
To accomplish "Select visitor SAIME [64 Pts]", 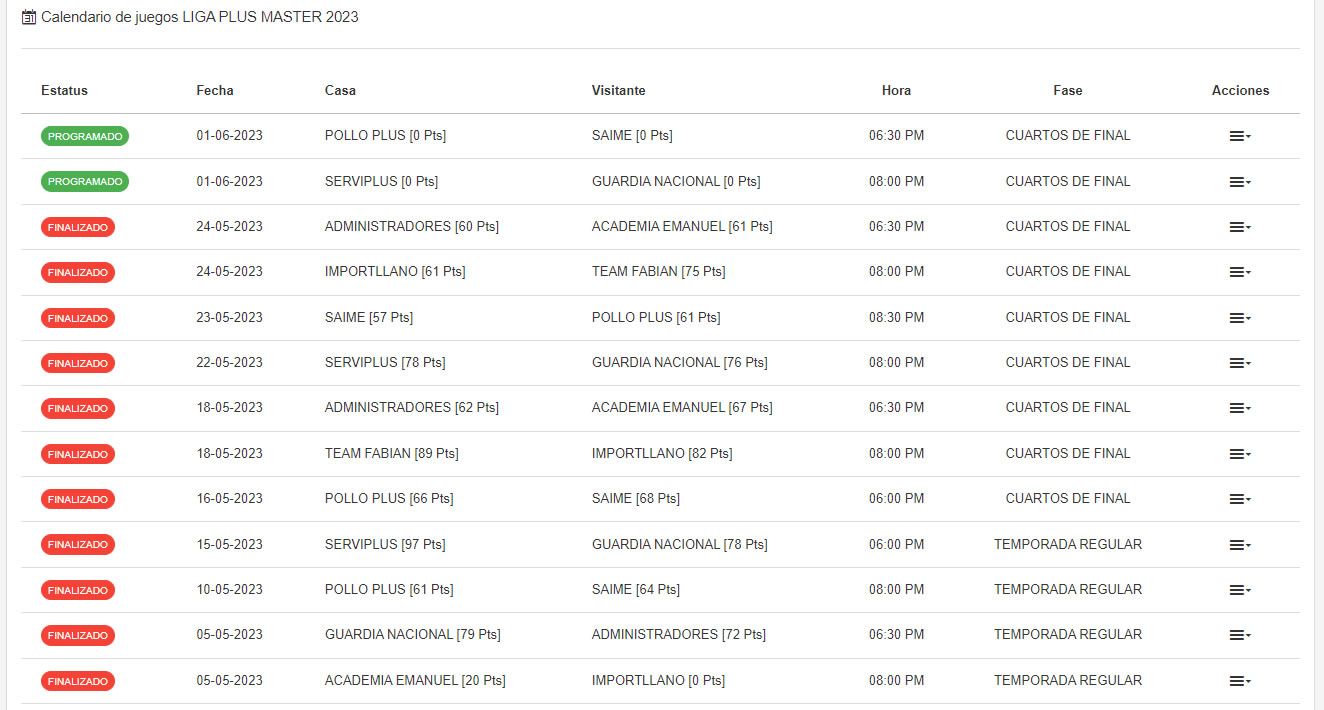I will [x=636, y=590].
